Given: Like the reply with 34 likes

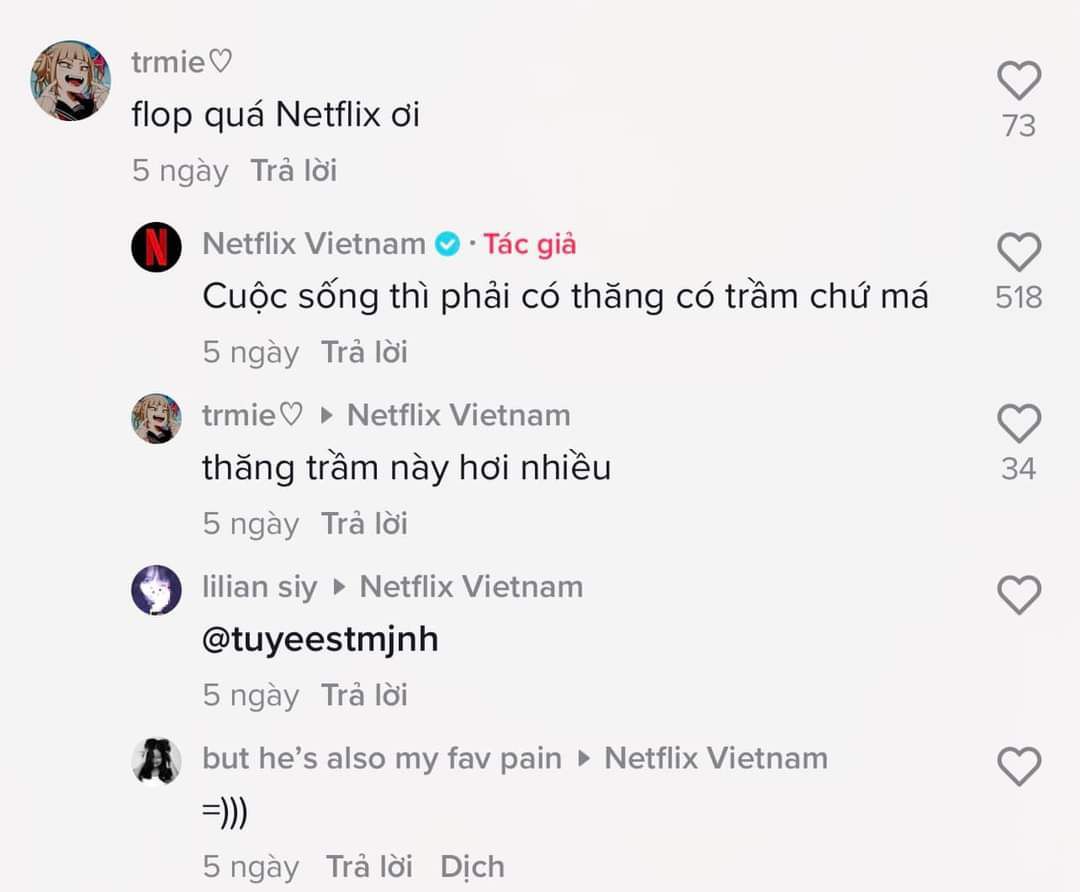Looking at the screenshot, I should (1019, 424).
